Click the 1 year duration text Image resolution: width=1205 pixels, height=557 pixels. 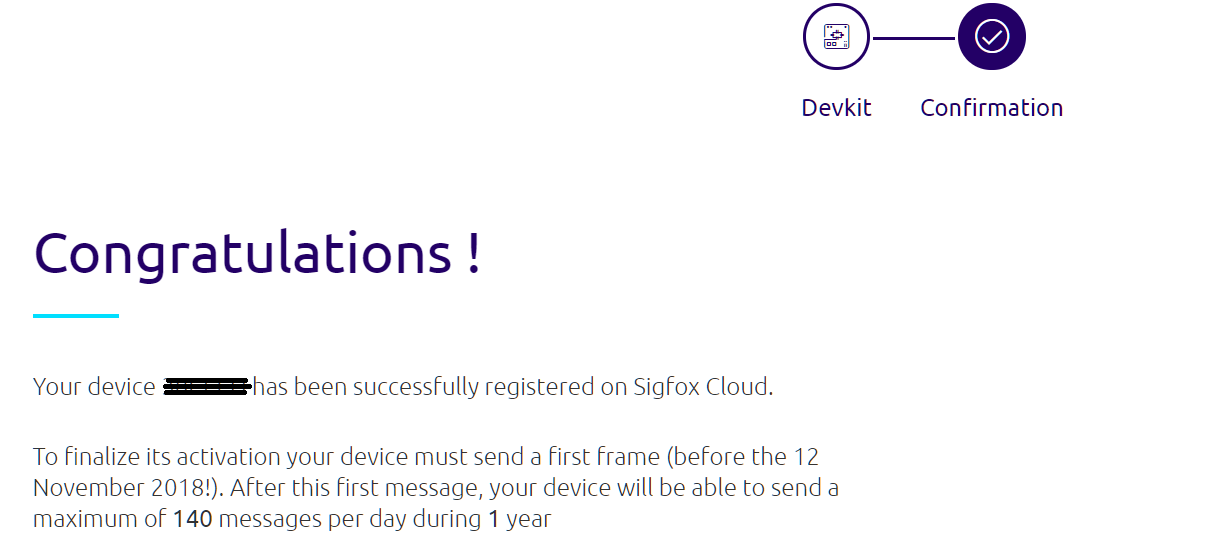(519, 519)
